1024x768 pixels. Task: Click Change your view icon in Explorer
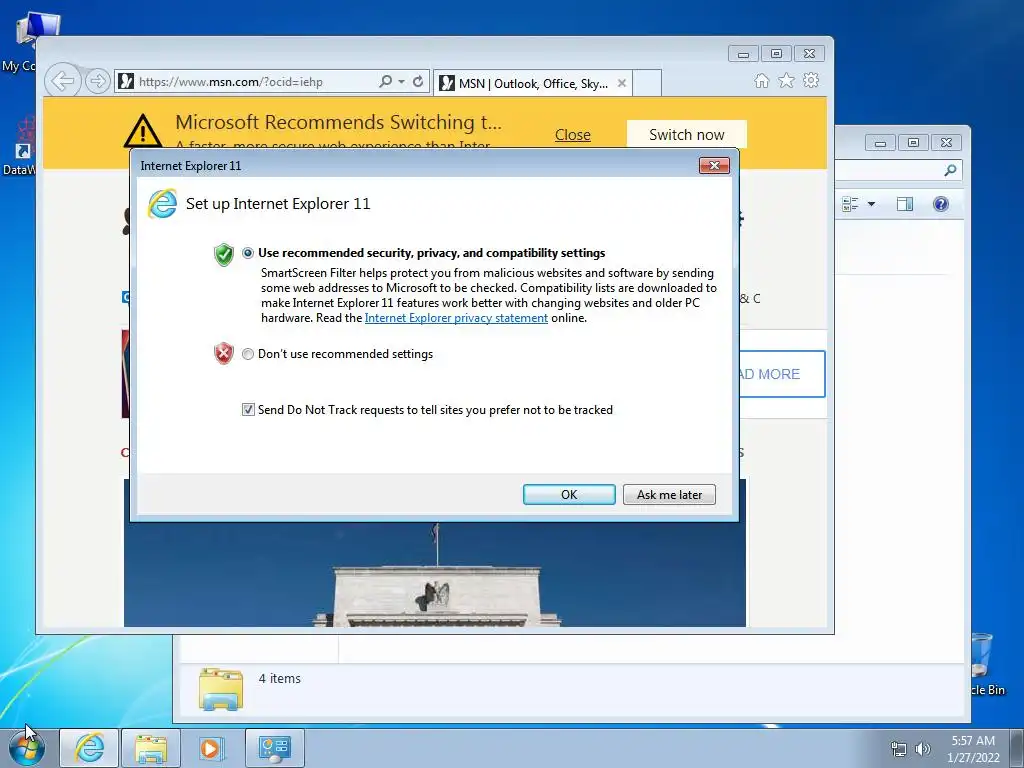(x=850, y=204)
